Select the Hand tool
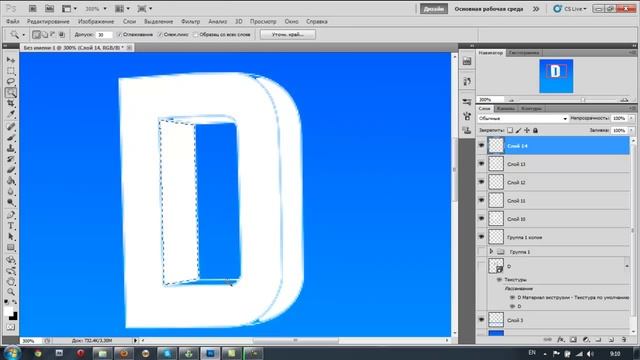The height and width of the screenshot is (360, 640). click(x=11, y=281)
